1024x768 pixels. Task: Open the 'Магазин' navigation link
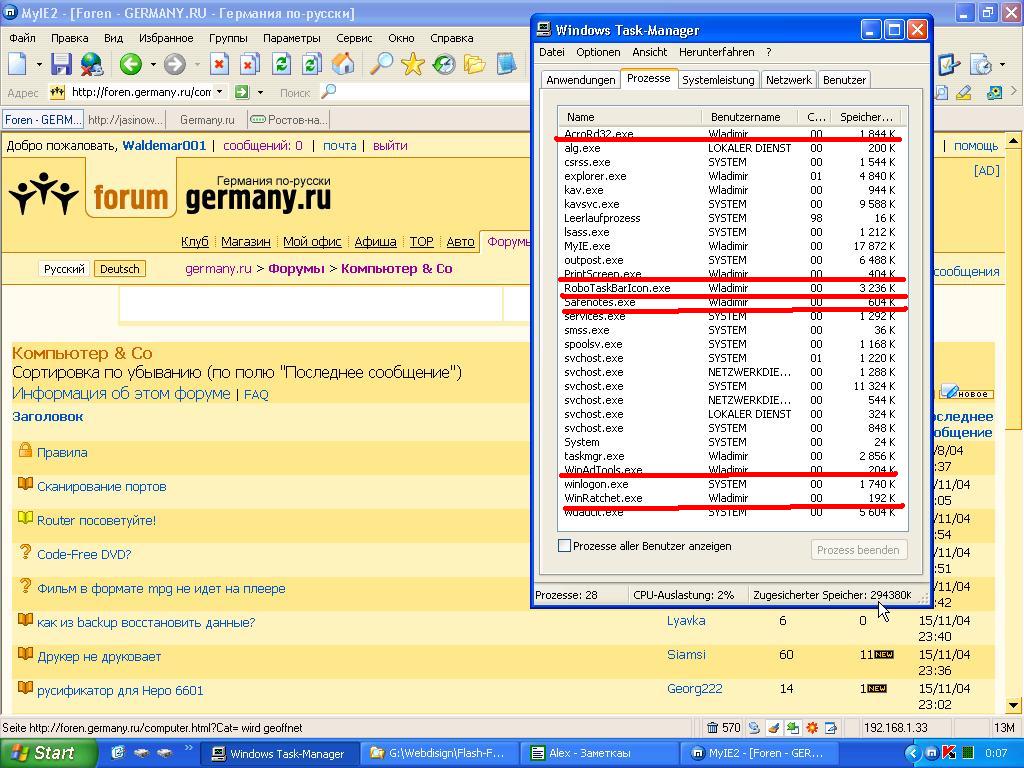click(246, 242)
